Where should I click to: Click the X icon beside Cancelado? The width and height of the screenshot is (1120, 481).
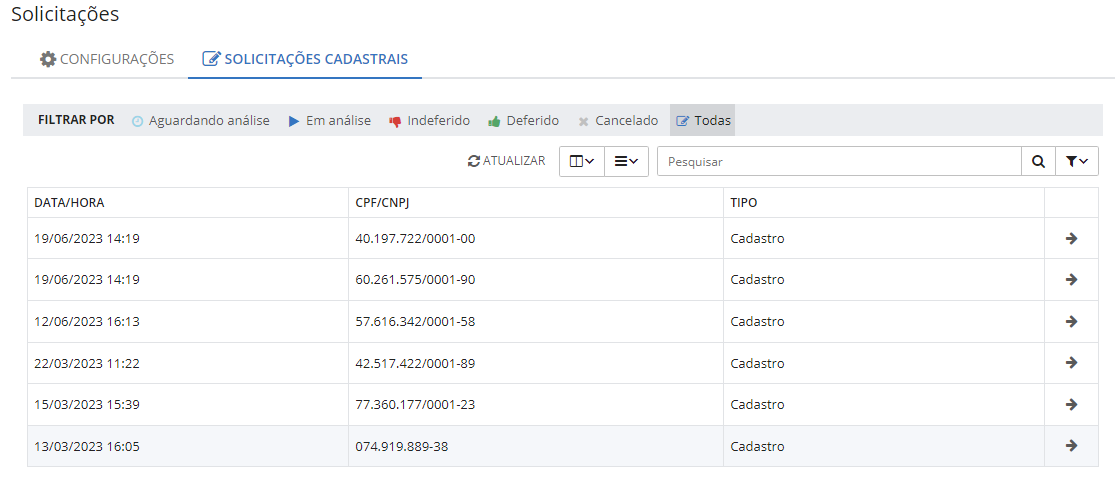click(x=583, y=122)
